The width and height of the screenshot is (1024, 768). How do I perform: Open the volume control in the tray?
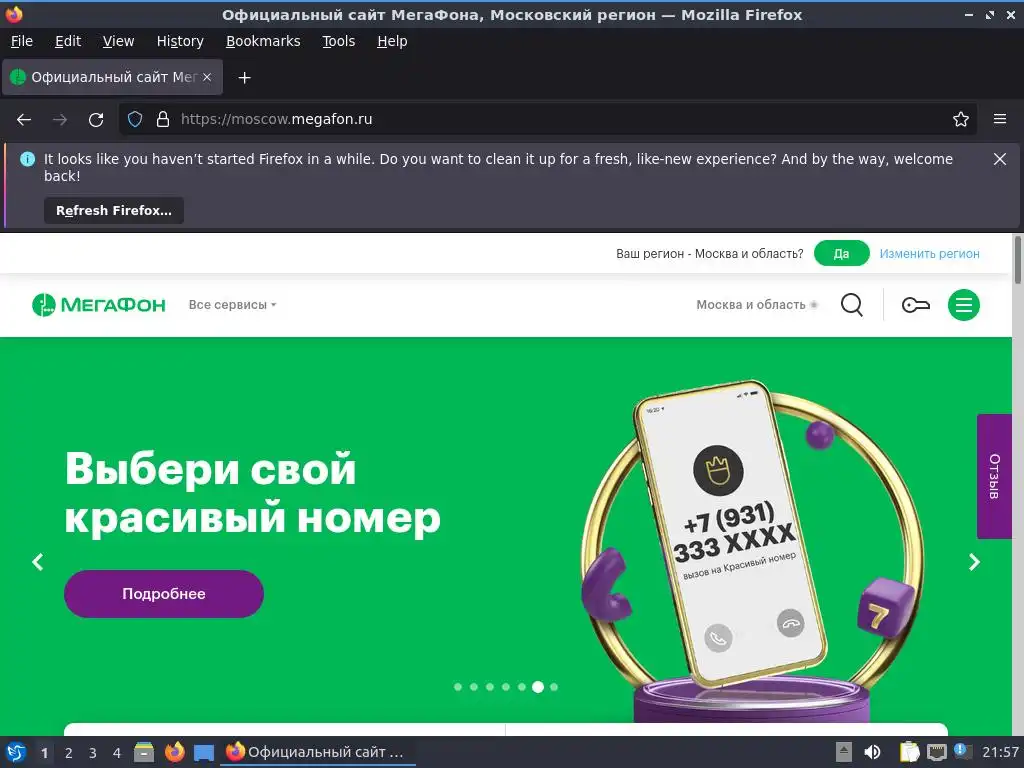pyautogui.click(x=872, y=752)
